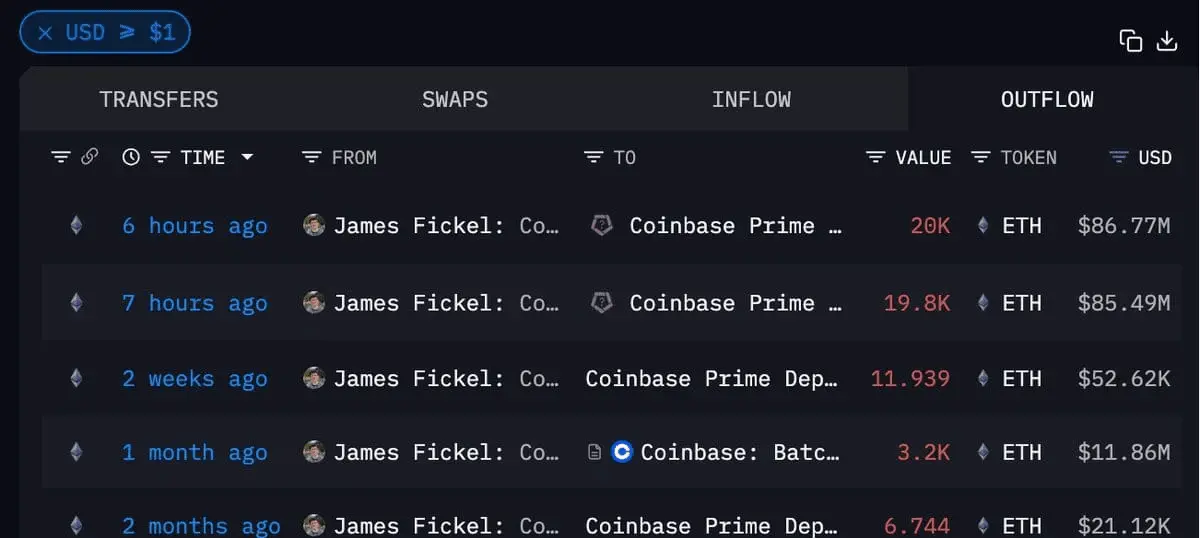This screenshot has height=538, width=1200.
Task: Open the leftmost filter icon in header
Action: coord(61,157)
